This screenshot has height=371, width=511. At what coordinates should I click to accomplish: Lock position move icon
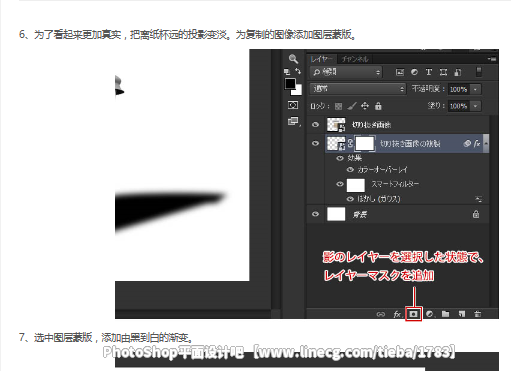click(x=365, y=106)
